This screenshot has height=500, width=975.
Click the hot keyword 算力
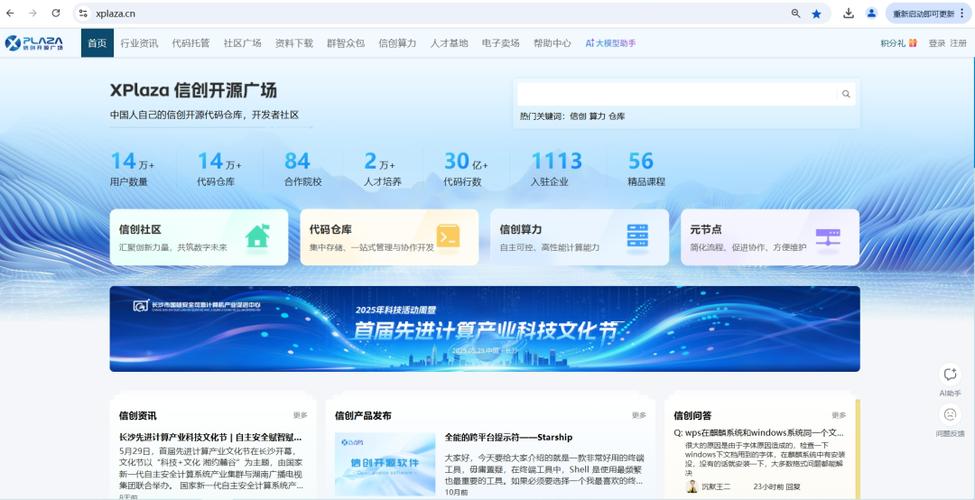[x=597, y=116]
